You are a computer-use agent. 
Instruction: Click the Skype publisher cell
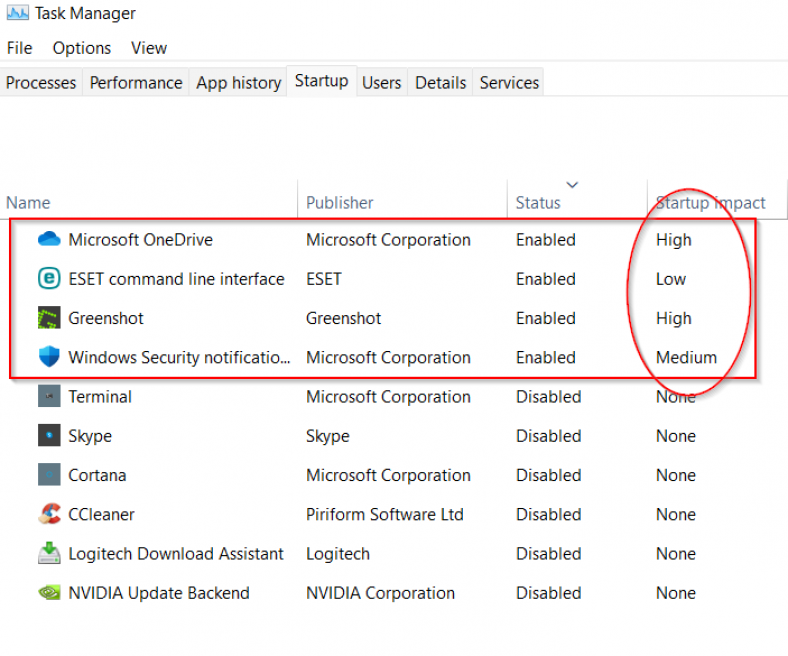(328, 435)
